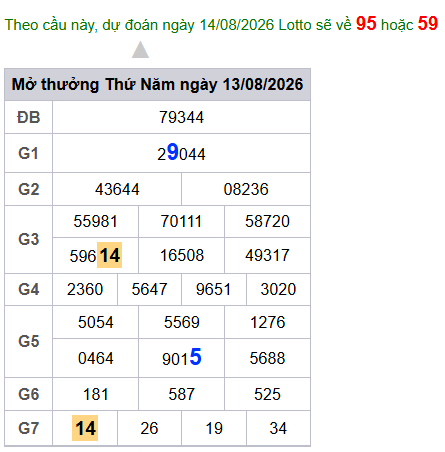Select the ĐB row label
Screen dimensions: 445x452
coord(29,117)
